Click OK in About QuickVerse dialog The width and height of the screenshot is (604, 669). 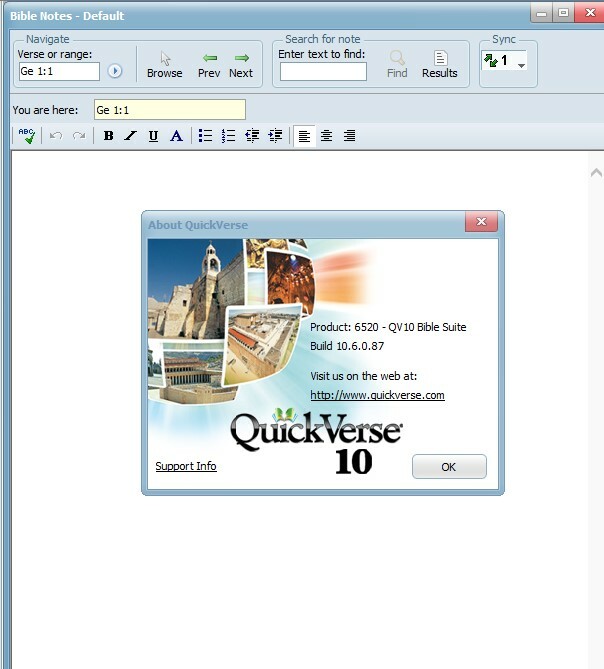(449, 466)
